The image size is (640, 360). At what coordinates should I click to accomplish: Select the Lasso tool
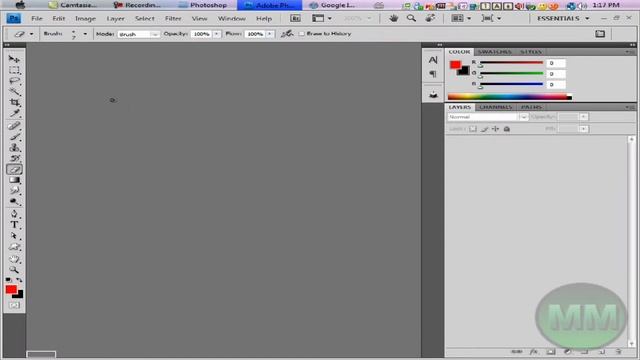(14, 81)
